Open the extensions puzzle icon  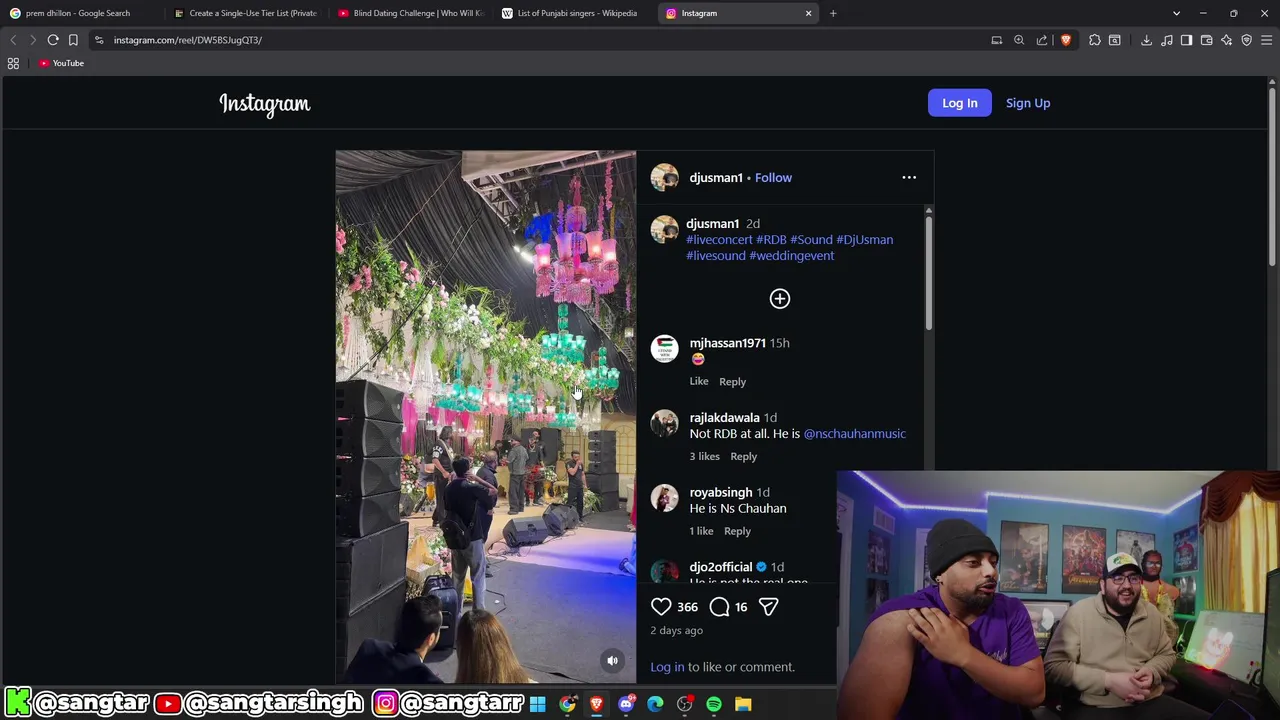[1095, 40]
